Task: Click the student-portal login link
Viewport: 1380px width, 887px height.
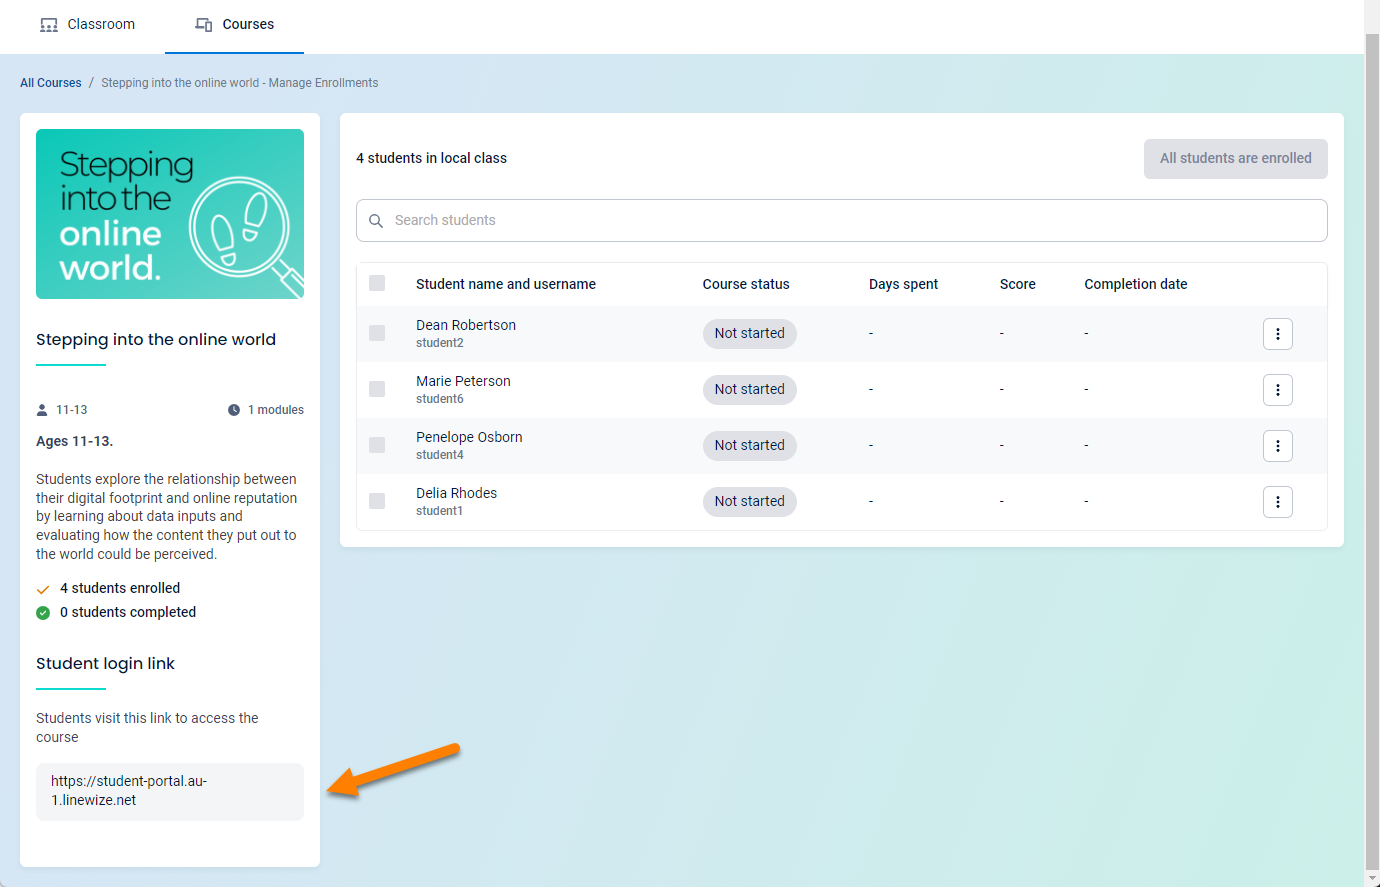Action: 130,790
